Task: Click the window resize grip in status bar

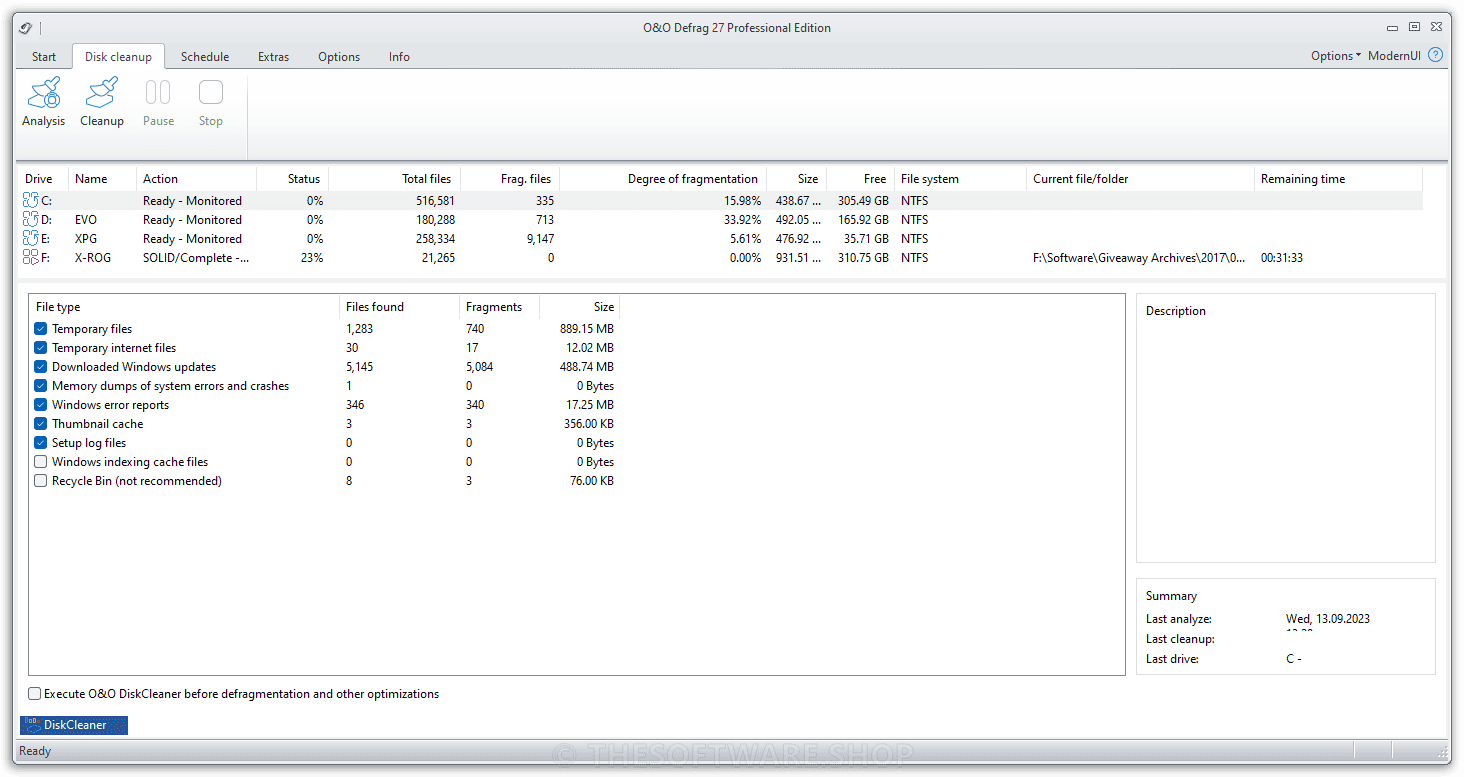Action: tap(1443, 751)
